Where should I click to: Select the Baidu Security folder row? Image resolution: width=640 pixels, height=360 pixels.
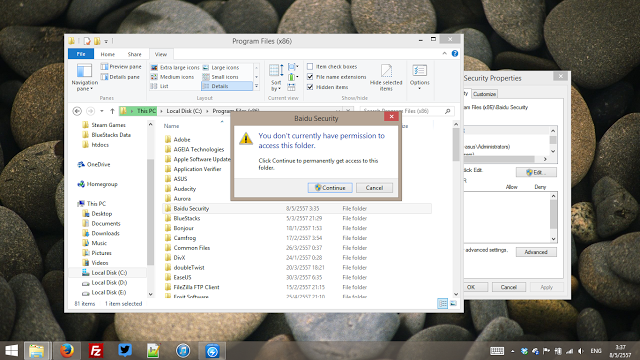tap(297, 209)
